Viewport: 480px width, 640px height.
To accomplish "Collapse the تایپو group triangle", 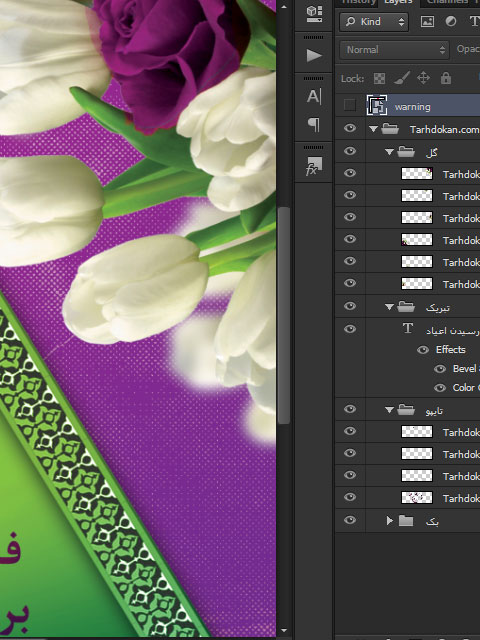I will pyautogui.click(x=389, y=409).
